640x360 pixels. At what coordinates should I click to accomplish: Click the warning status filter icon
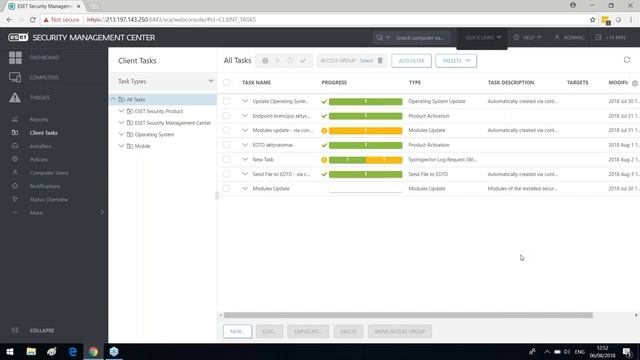[265, 60]
